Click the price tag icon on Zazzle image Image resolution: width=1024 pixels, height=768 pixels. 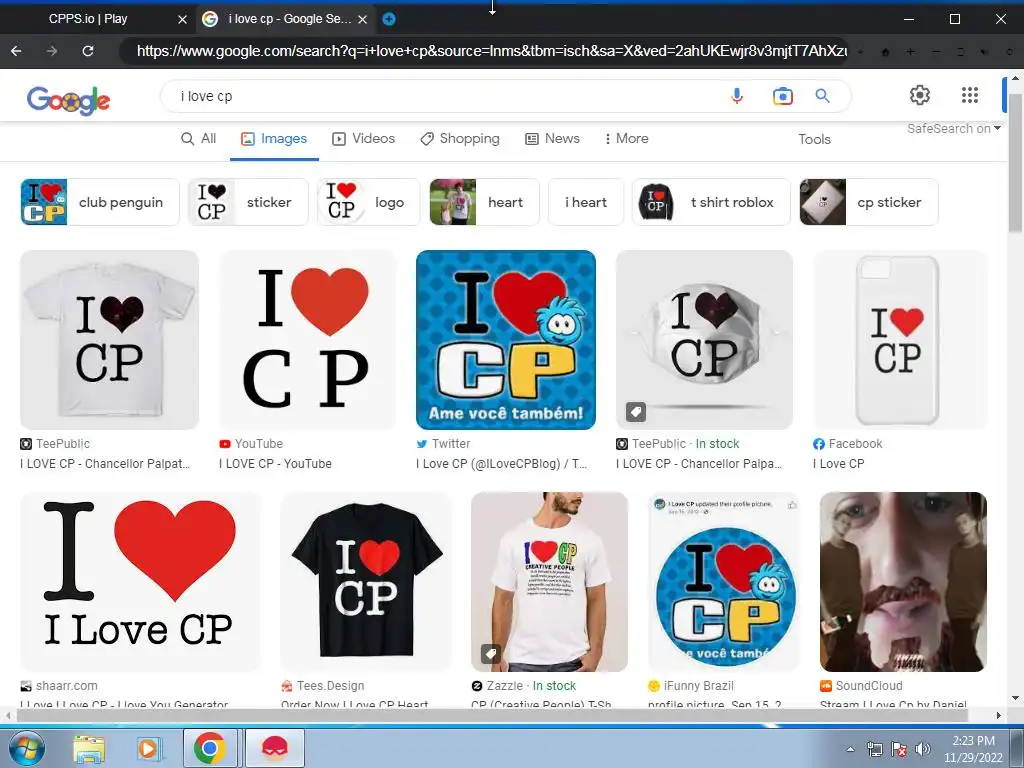point(490,653)
